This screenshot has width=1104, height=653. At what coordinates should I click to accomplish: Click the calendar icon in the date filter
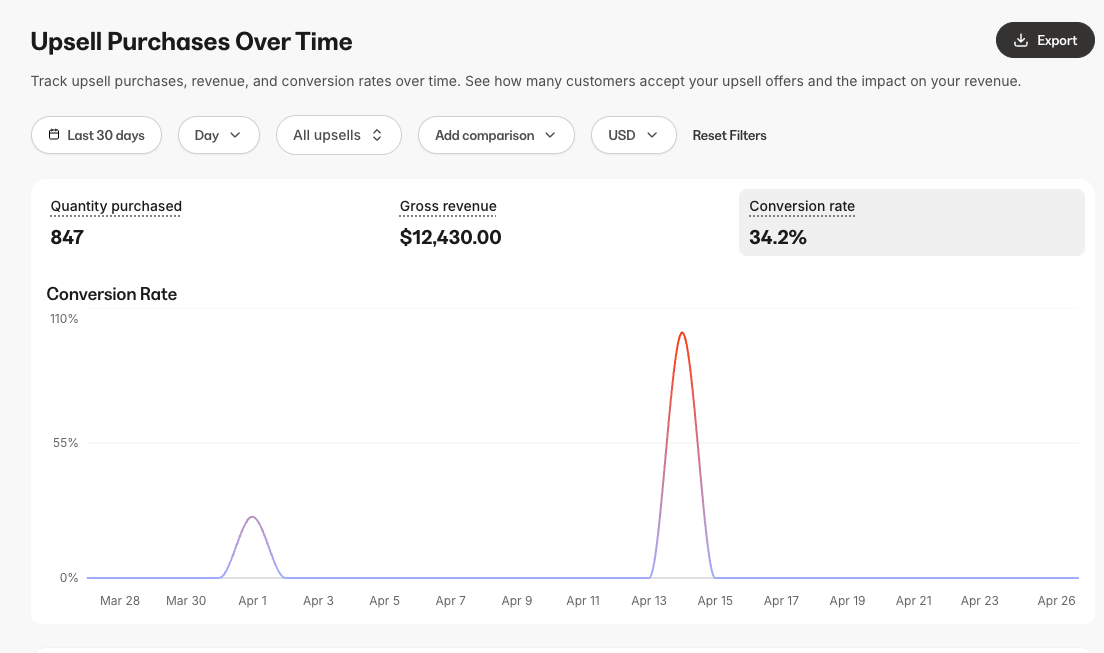point(57,134)
